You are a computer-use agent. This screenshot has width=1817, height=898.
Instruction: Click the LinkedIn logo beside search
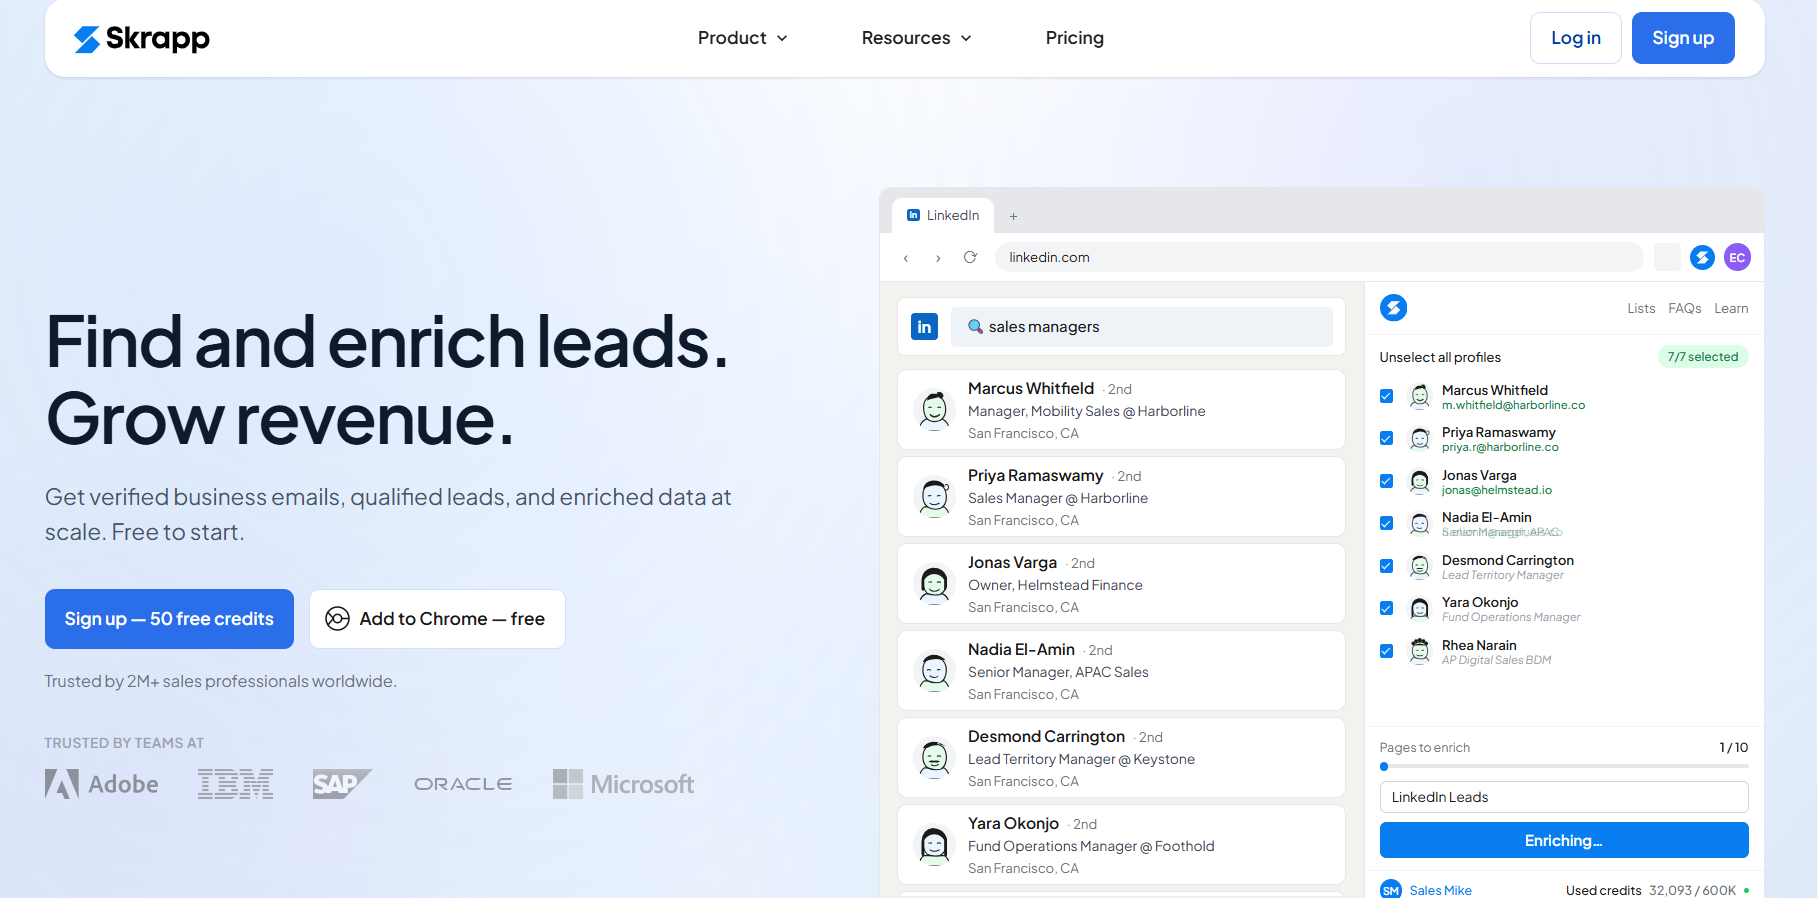tap(924, 326)
